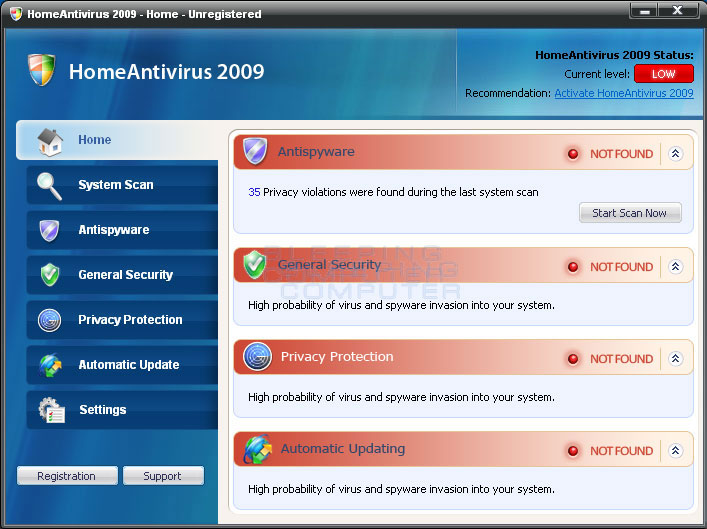Image resolution: width=707 pixels, height=529 pixels.
Task: Open Antispyware in the sidebar
Action: [122, 230]
